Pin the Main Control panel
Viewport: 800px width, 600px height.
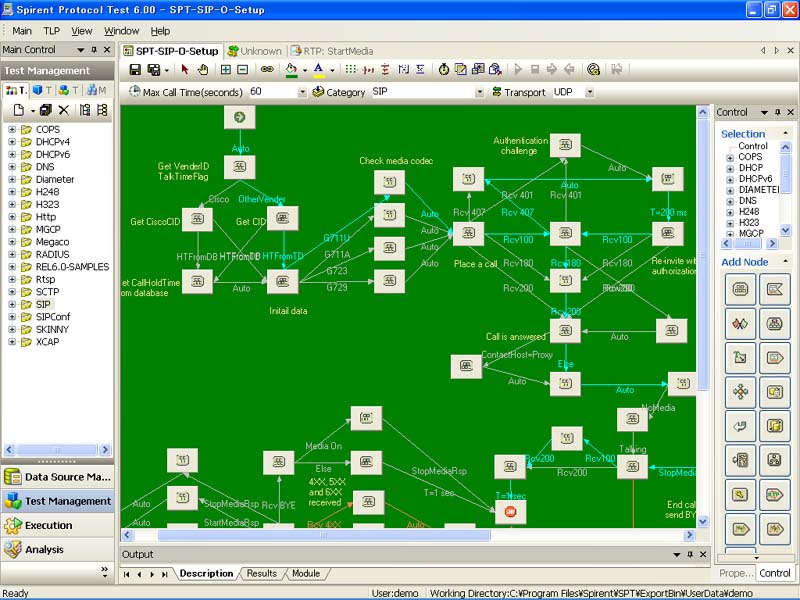(94, 49)
